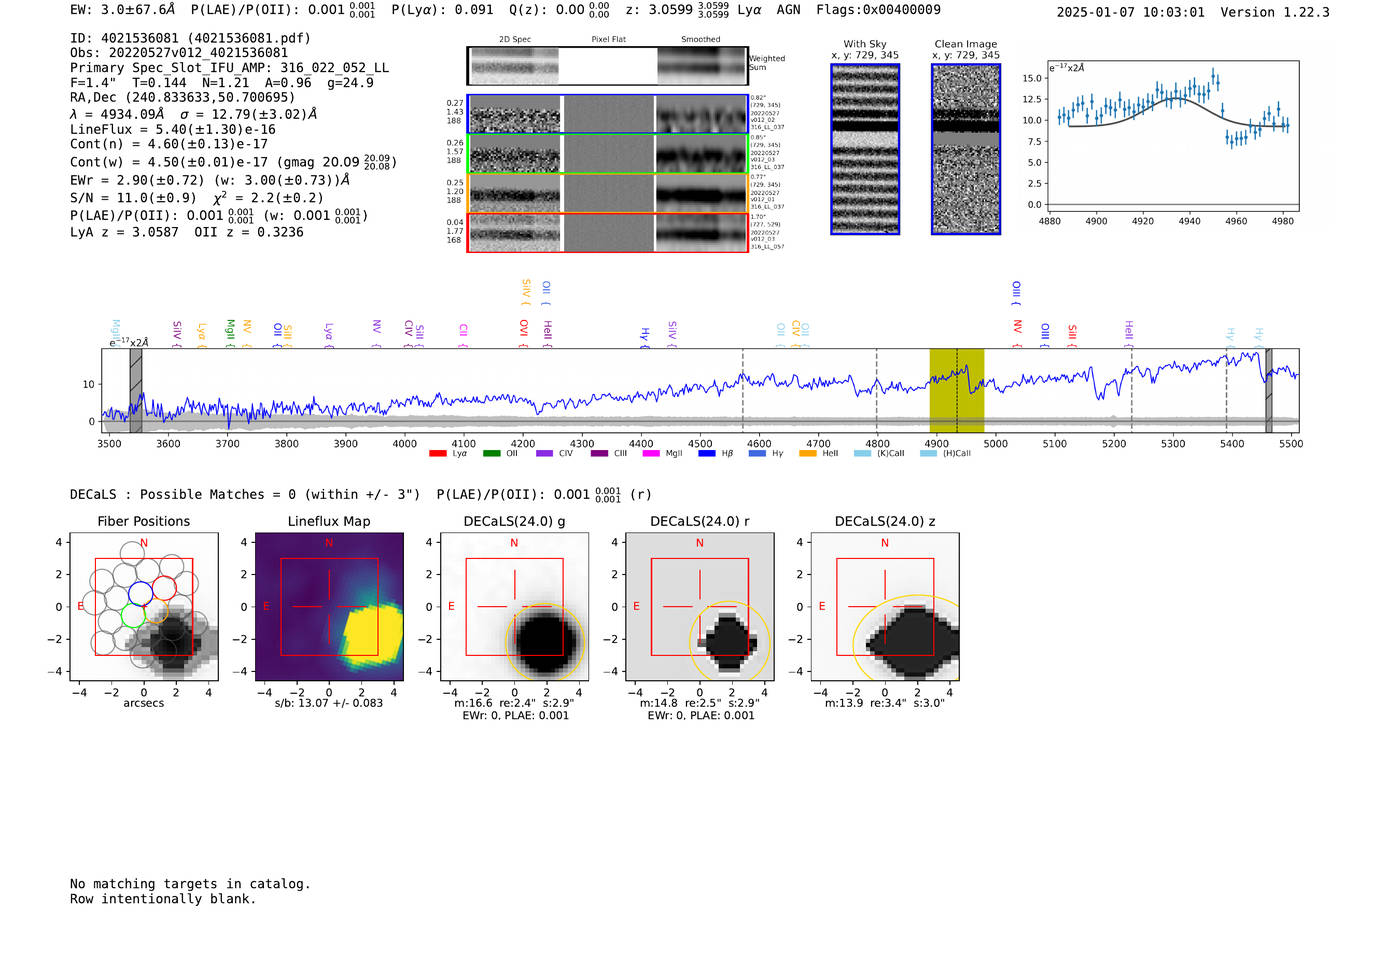Screen dimensions: 1400x953
Task: Click the blue-outlined 2D Spec cutout
Action: (515, 115)
